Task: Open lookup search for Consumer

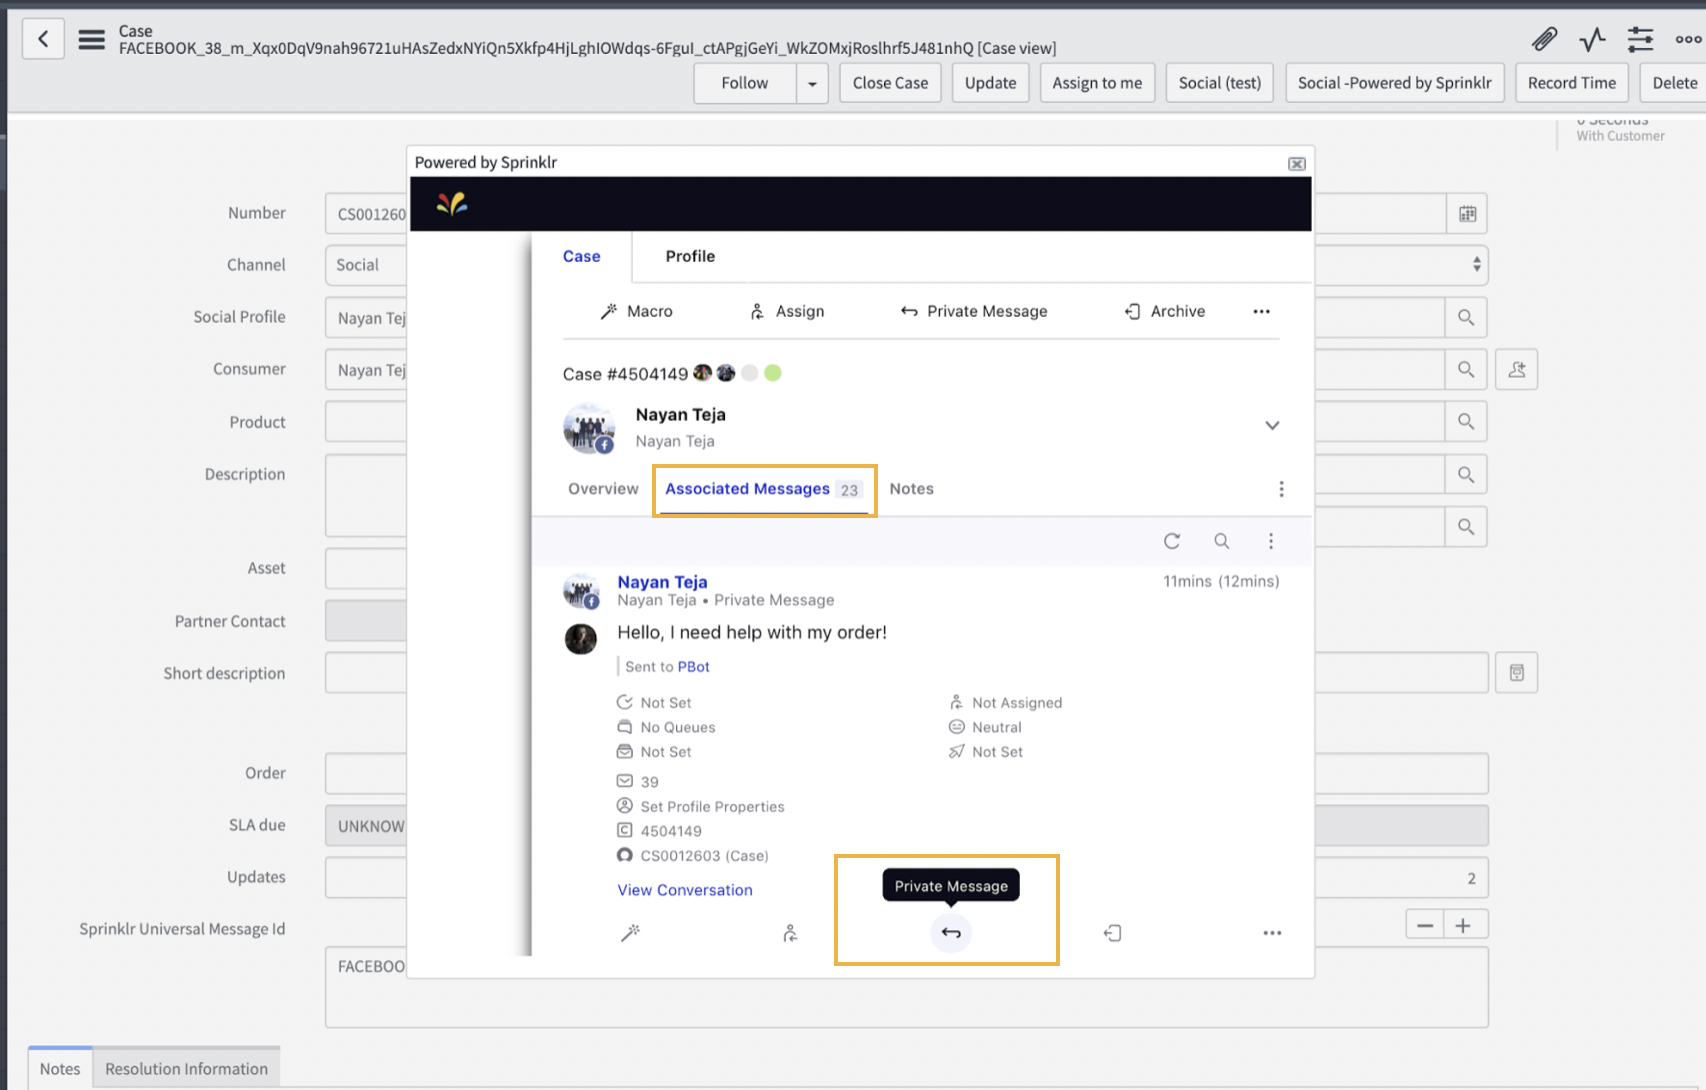Action: pyautogui.click(x=1466, y=369)
